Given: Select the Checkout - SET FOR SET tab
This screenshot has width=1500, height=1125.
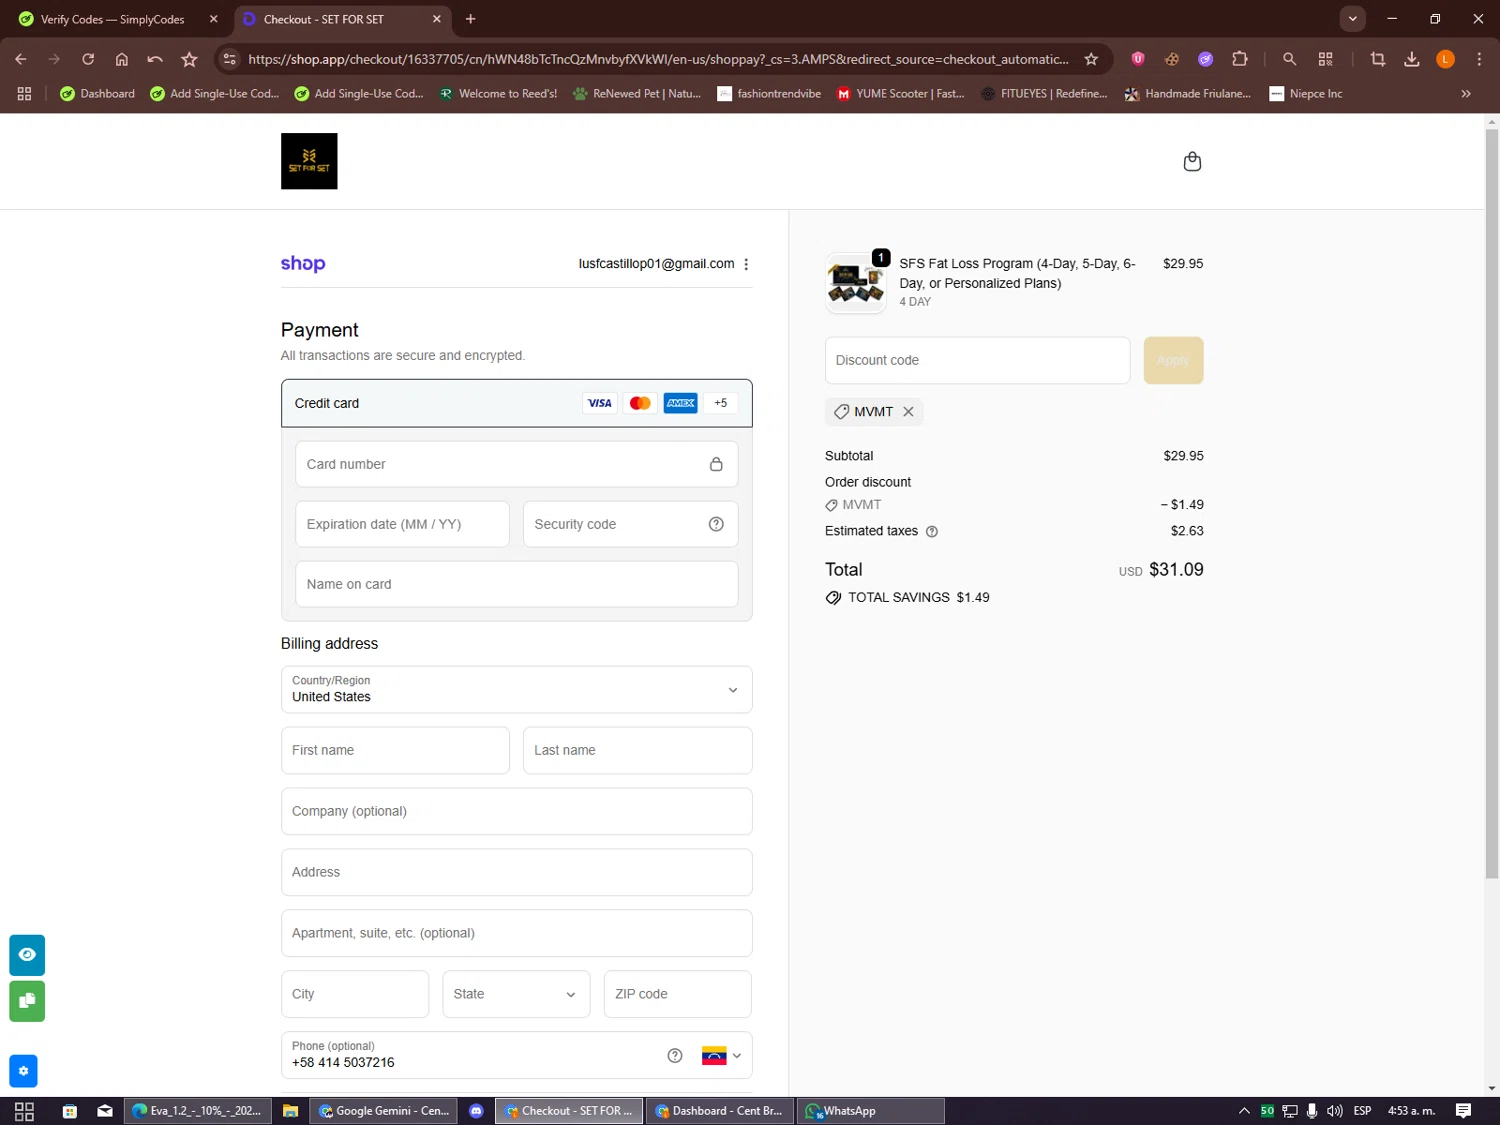Looking at the screenshot, I should click(324, 19).
